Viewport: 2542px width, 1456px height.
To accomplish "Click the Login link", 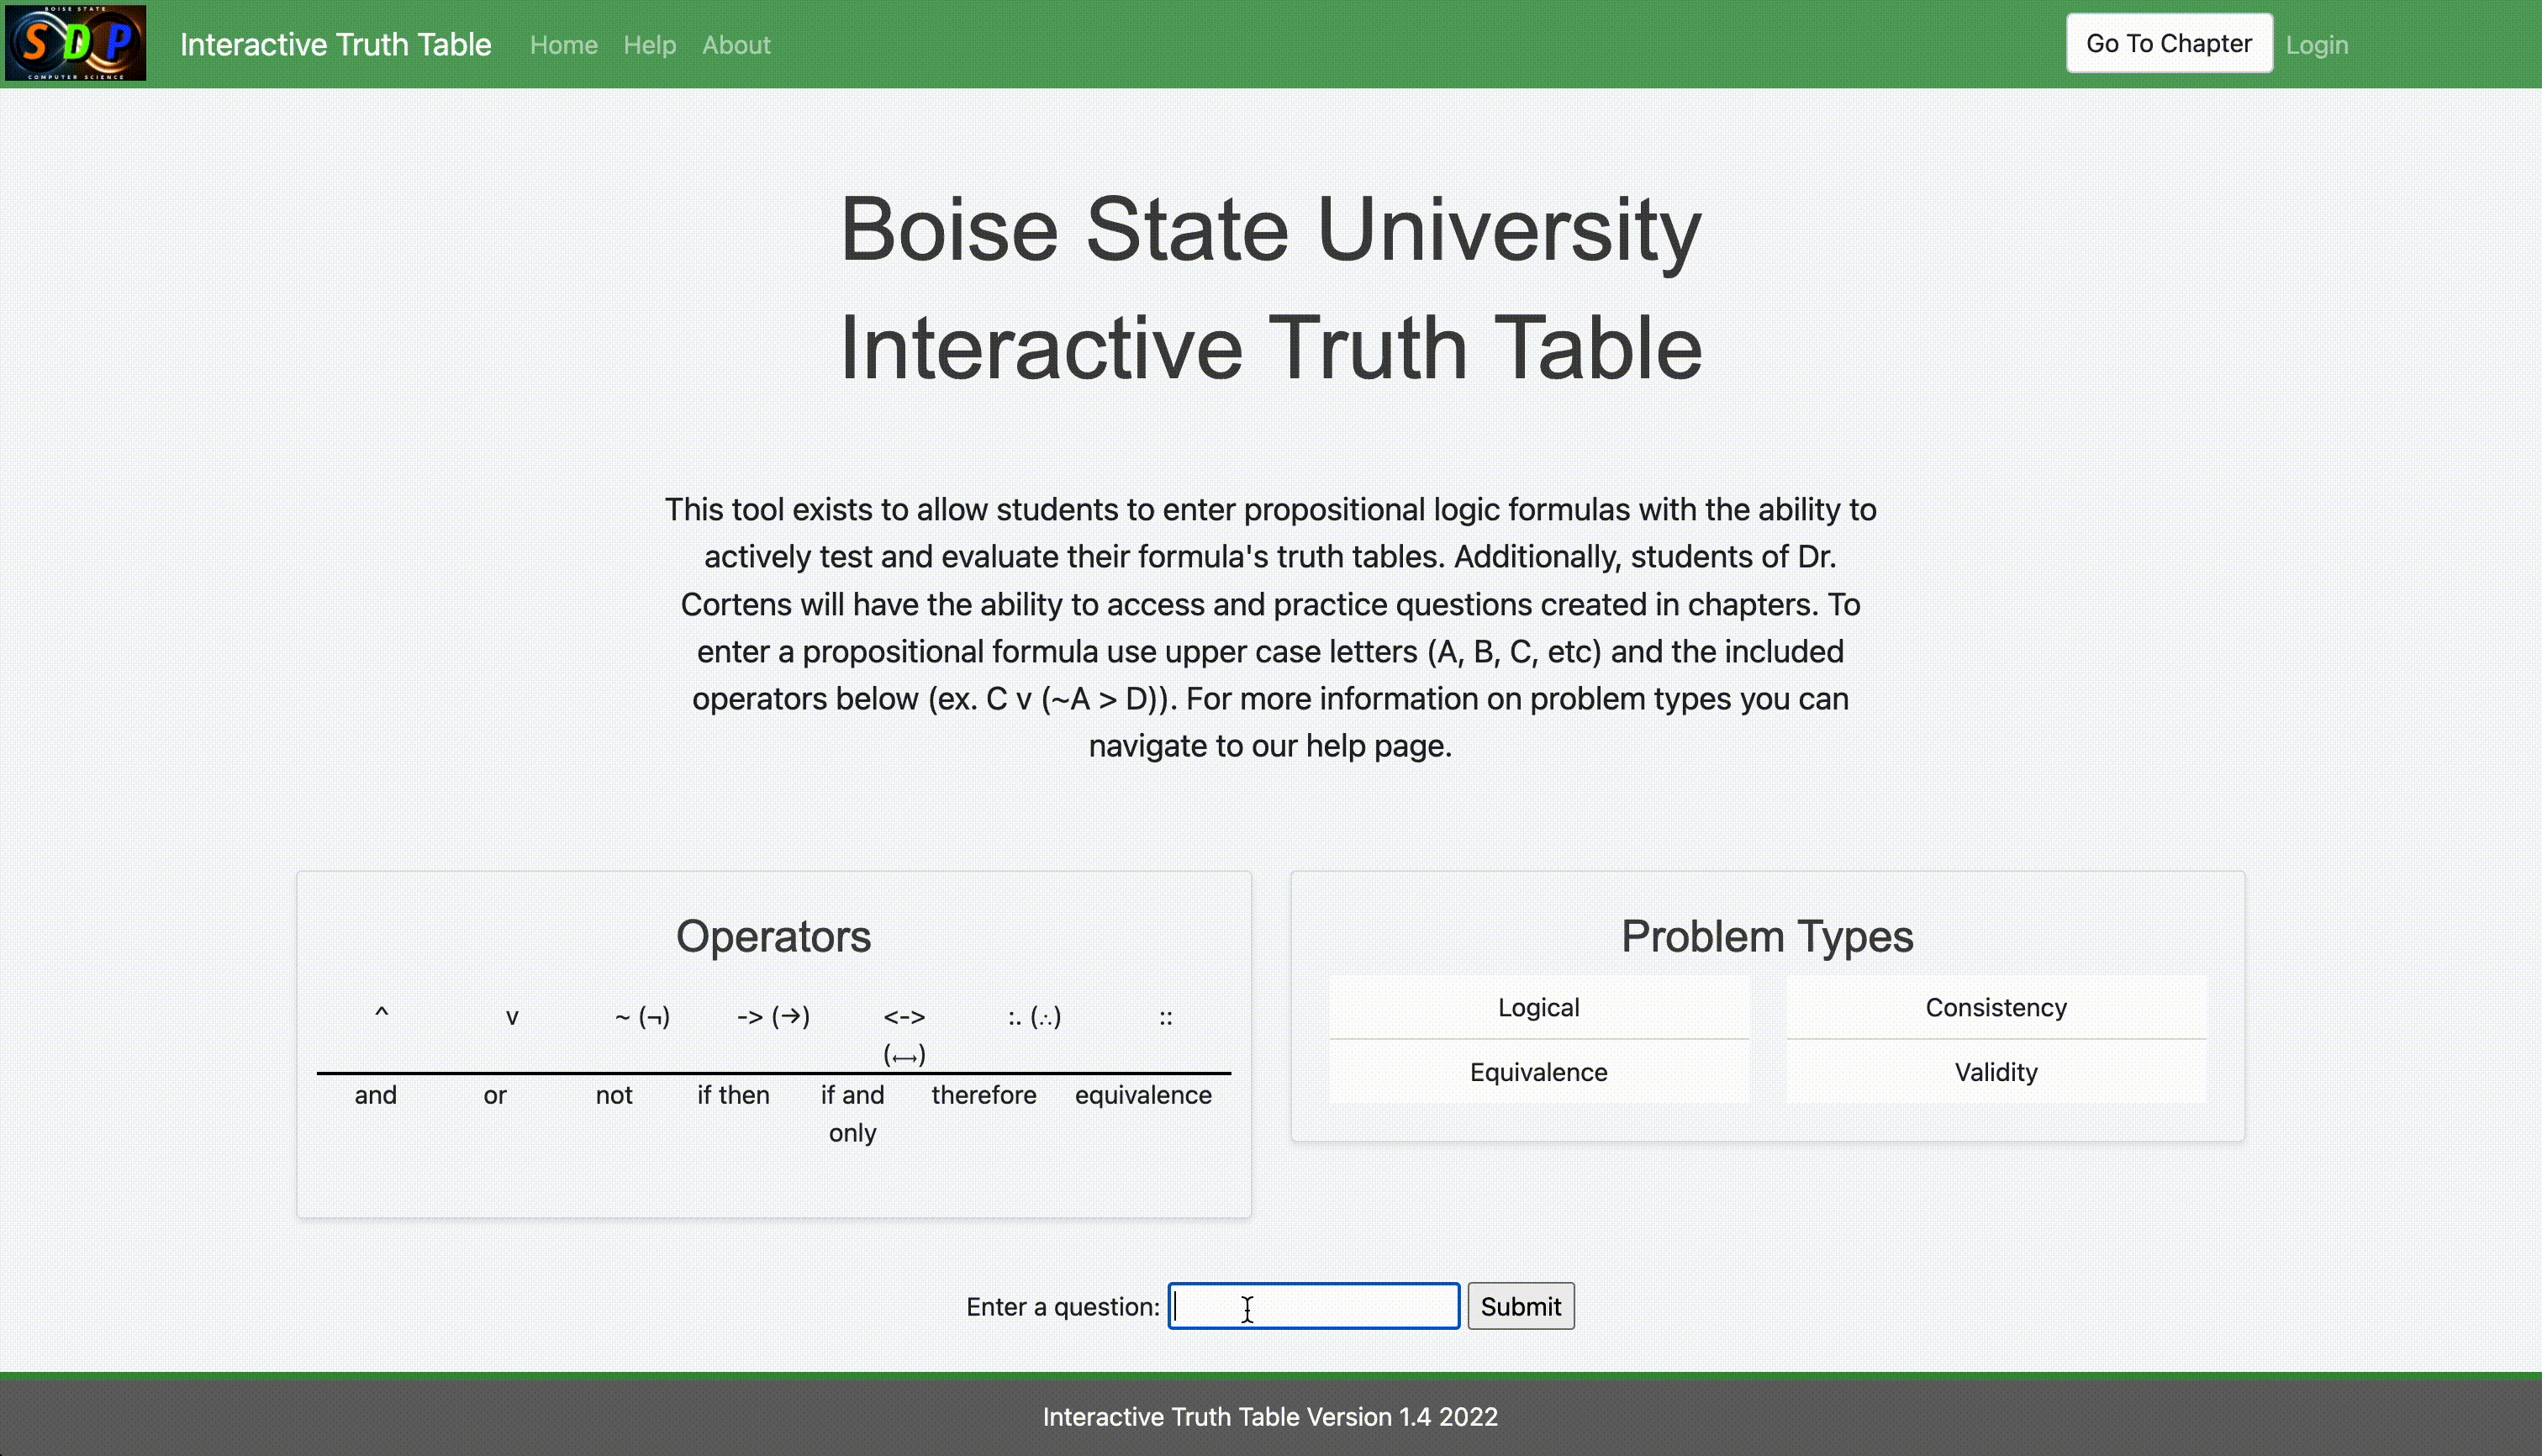I will (2316, 45).
